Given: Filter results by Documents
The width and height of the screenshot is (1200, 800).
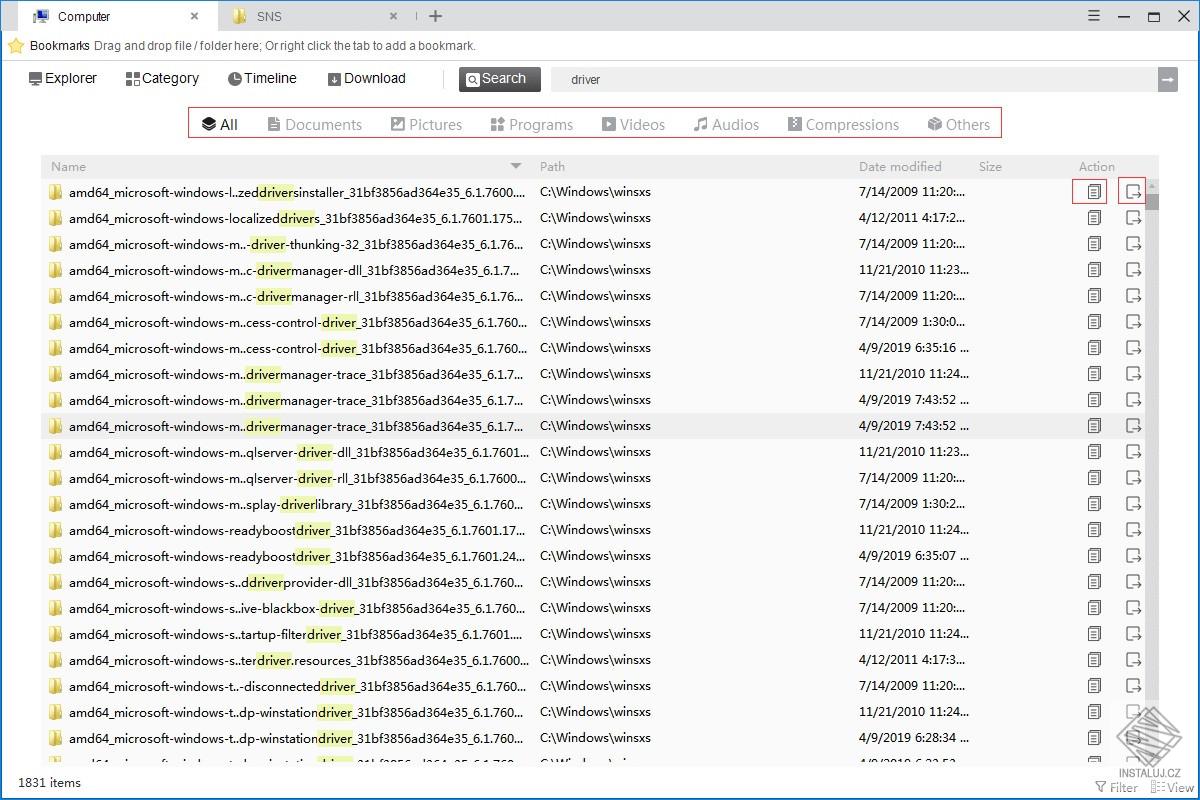Looking at the screenshot, I should tap(314, 124).
